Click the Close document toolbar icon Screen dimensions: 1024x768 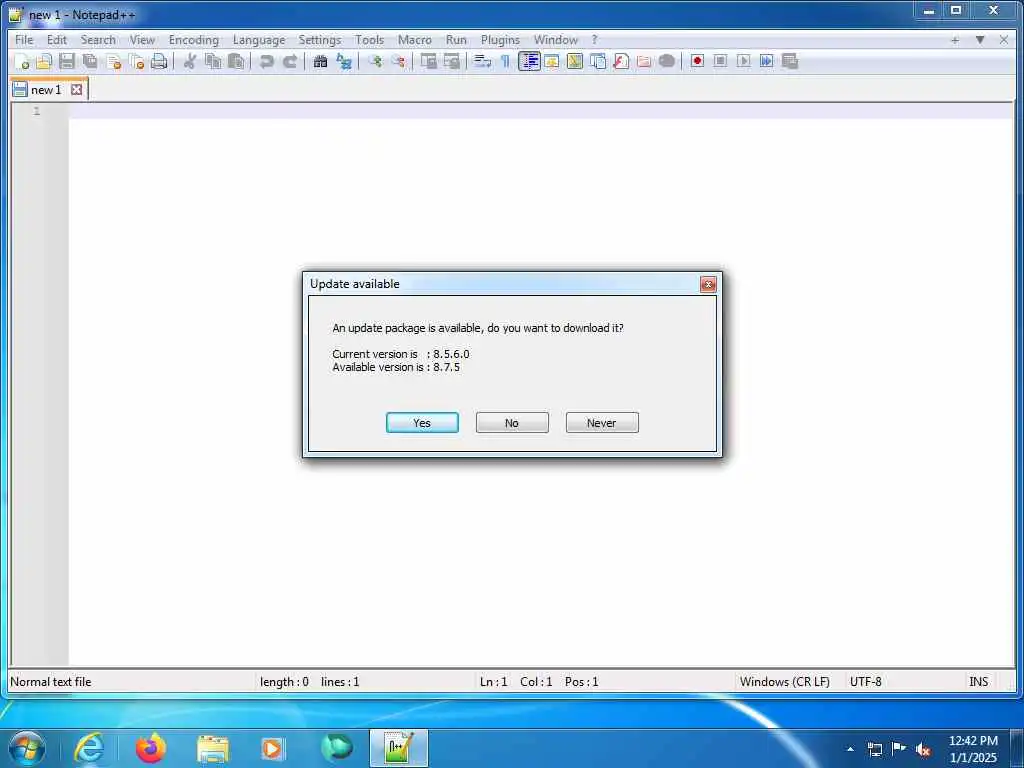(x=114, y=61)
